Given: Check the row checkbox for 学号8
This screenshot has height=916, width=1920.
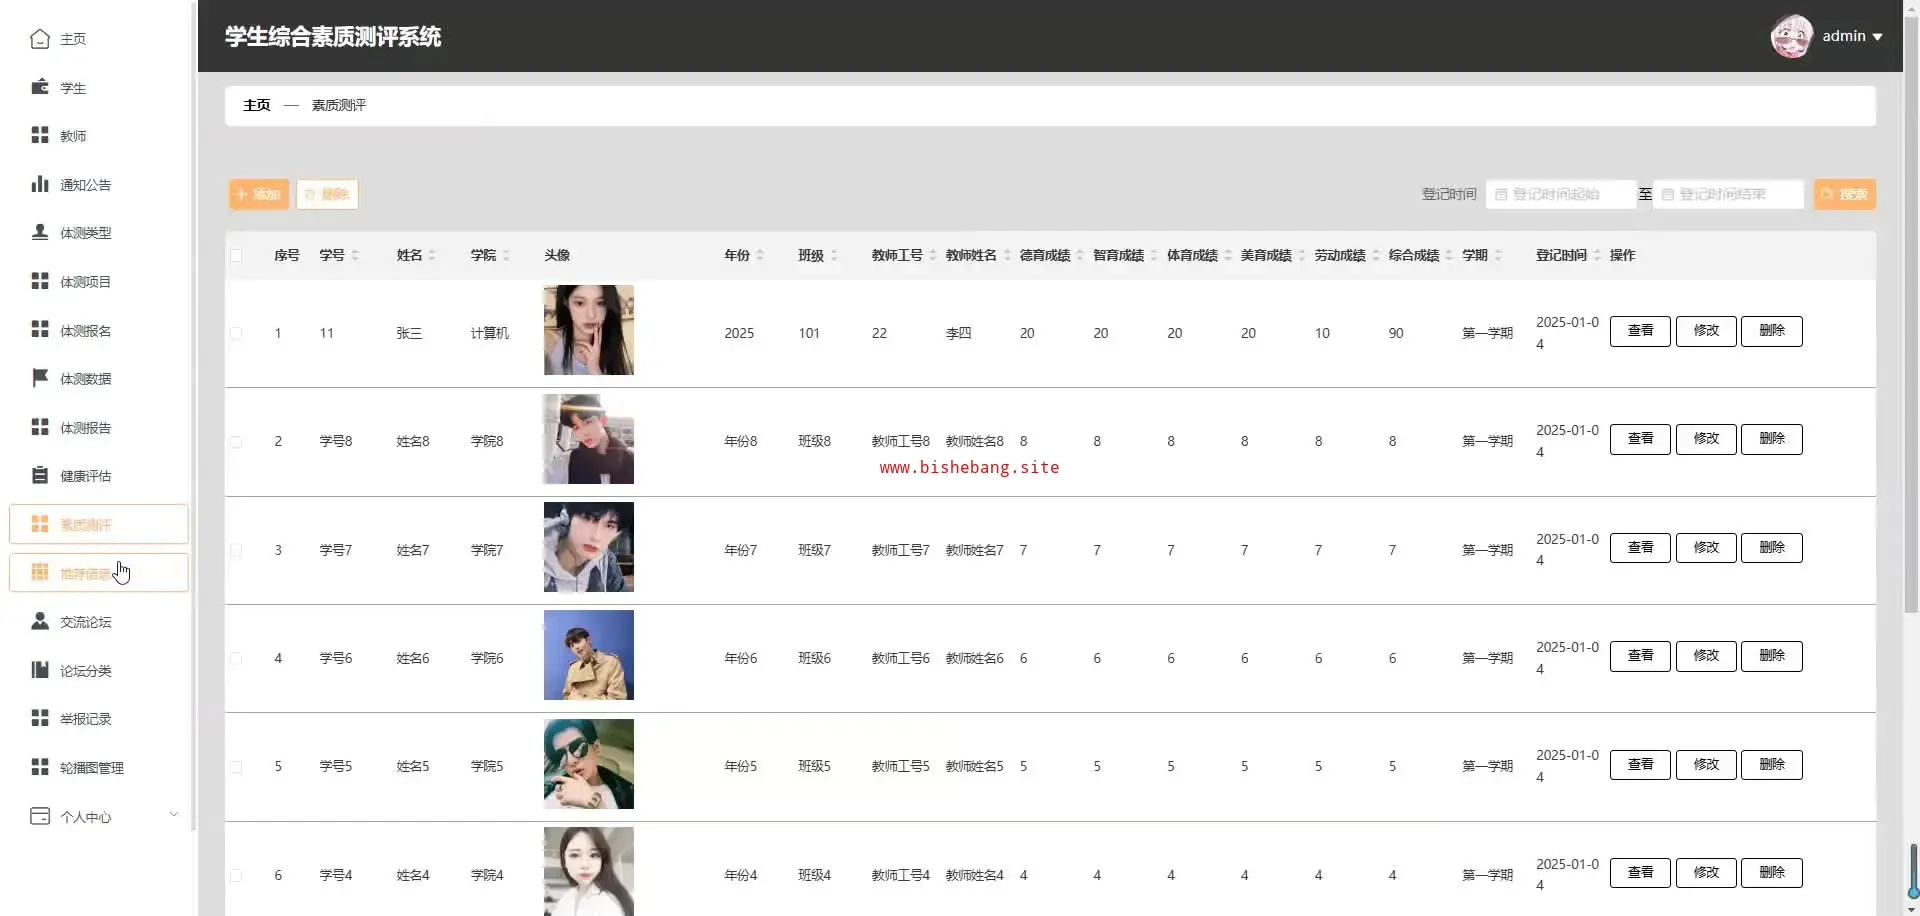Looking at the screenshot, I should click(x=236, y=441).
